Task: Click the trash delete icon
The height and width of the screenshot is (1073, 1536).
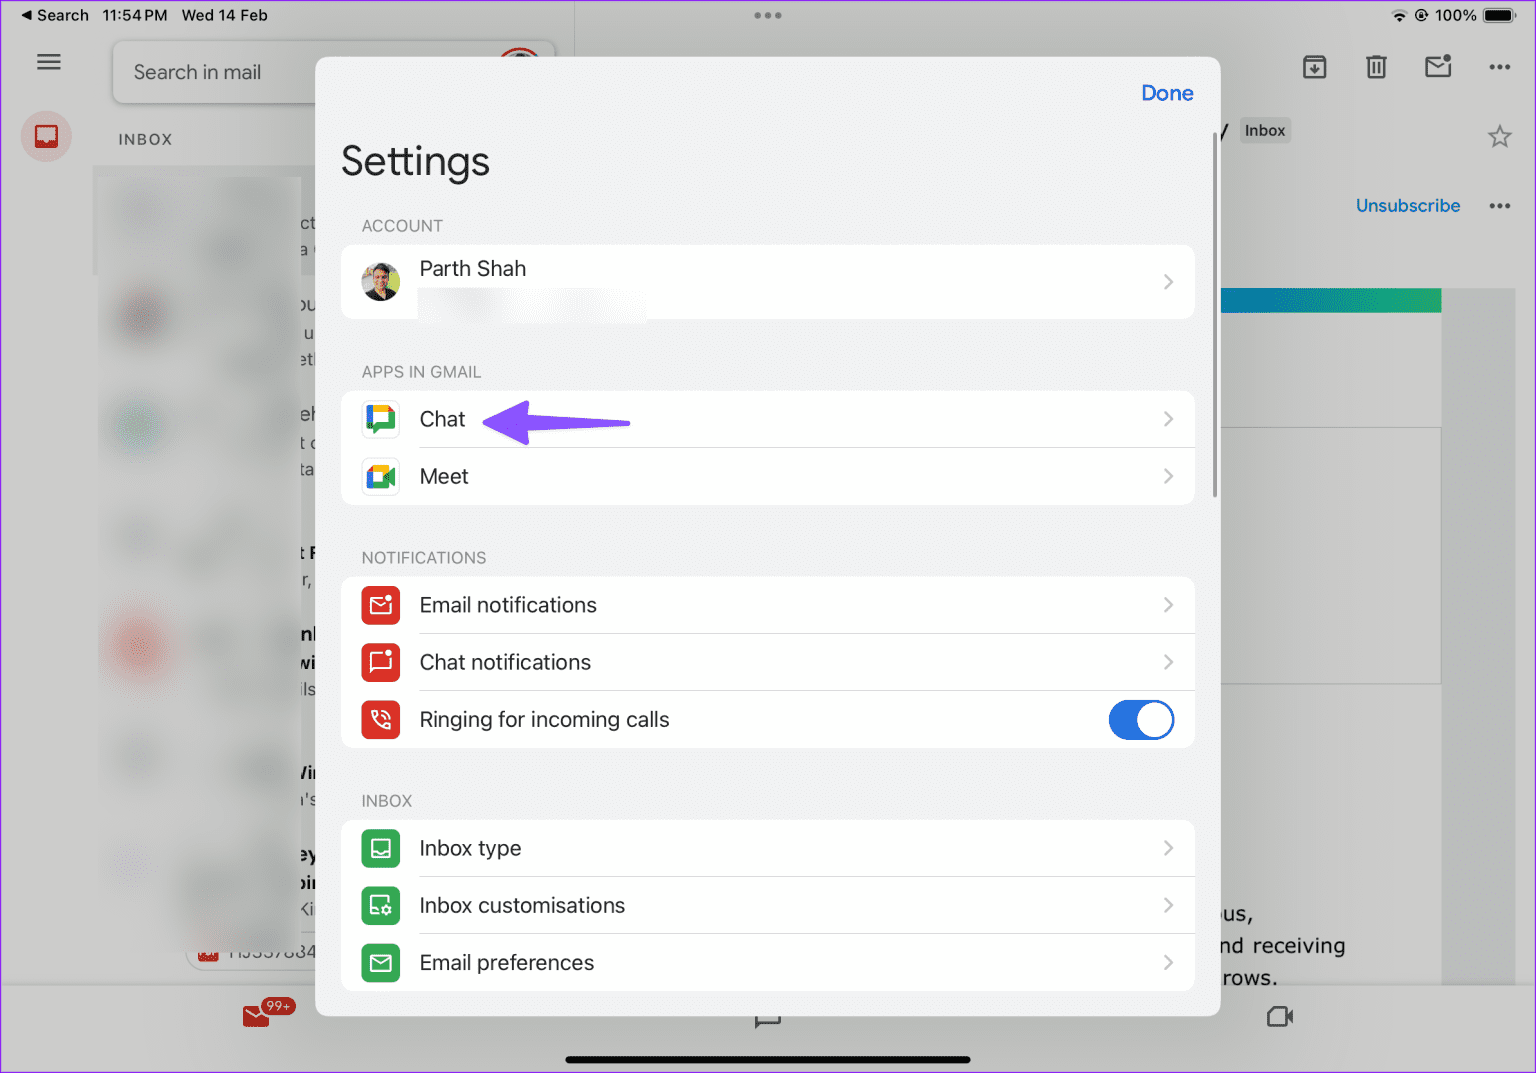Action: 1377,67
